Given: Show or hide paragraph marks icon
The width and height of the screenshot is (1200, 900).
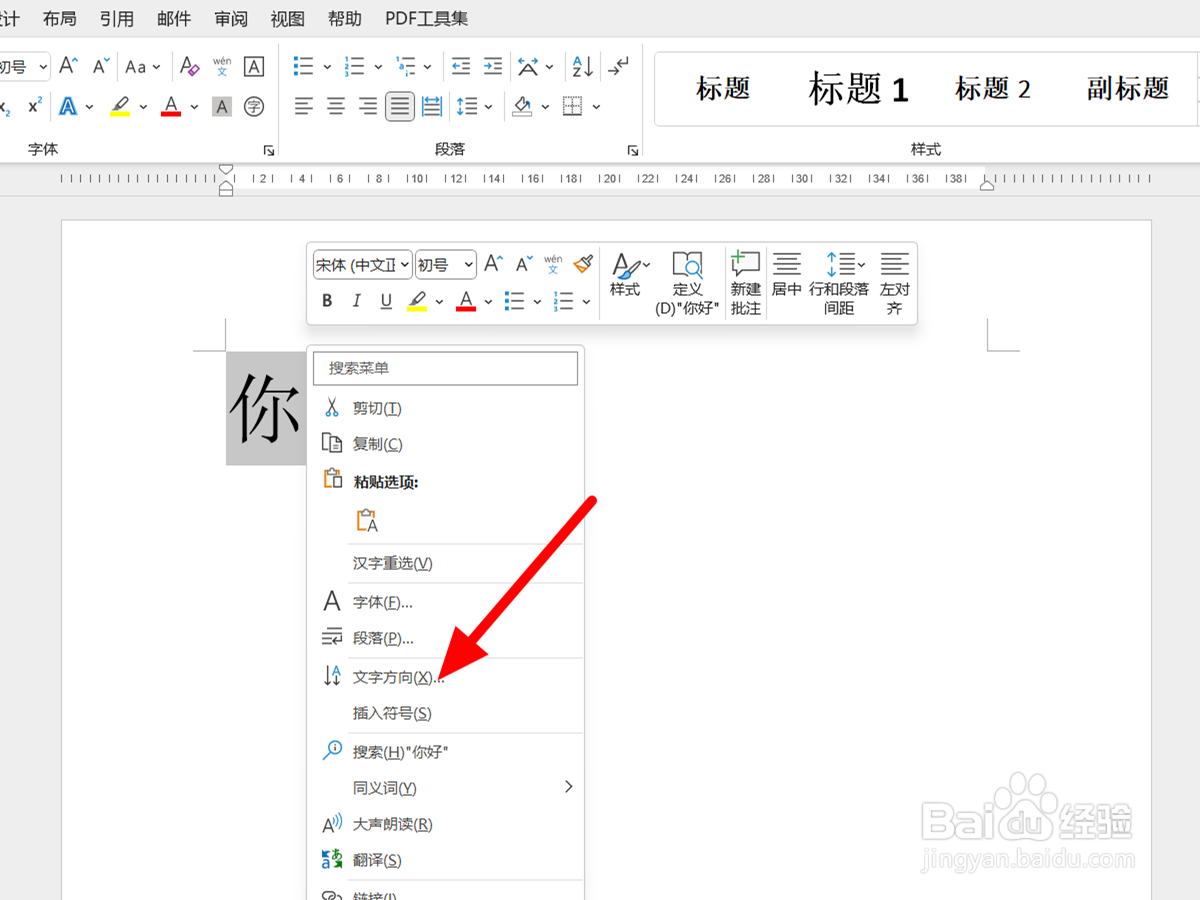Looking at the screenshot, I should (620, 66).
